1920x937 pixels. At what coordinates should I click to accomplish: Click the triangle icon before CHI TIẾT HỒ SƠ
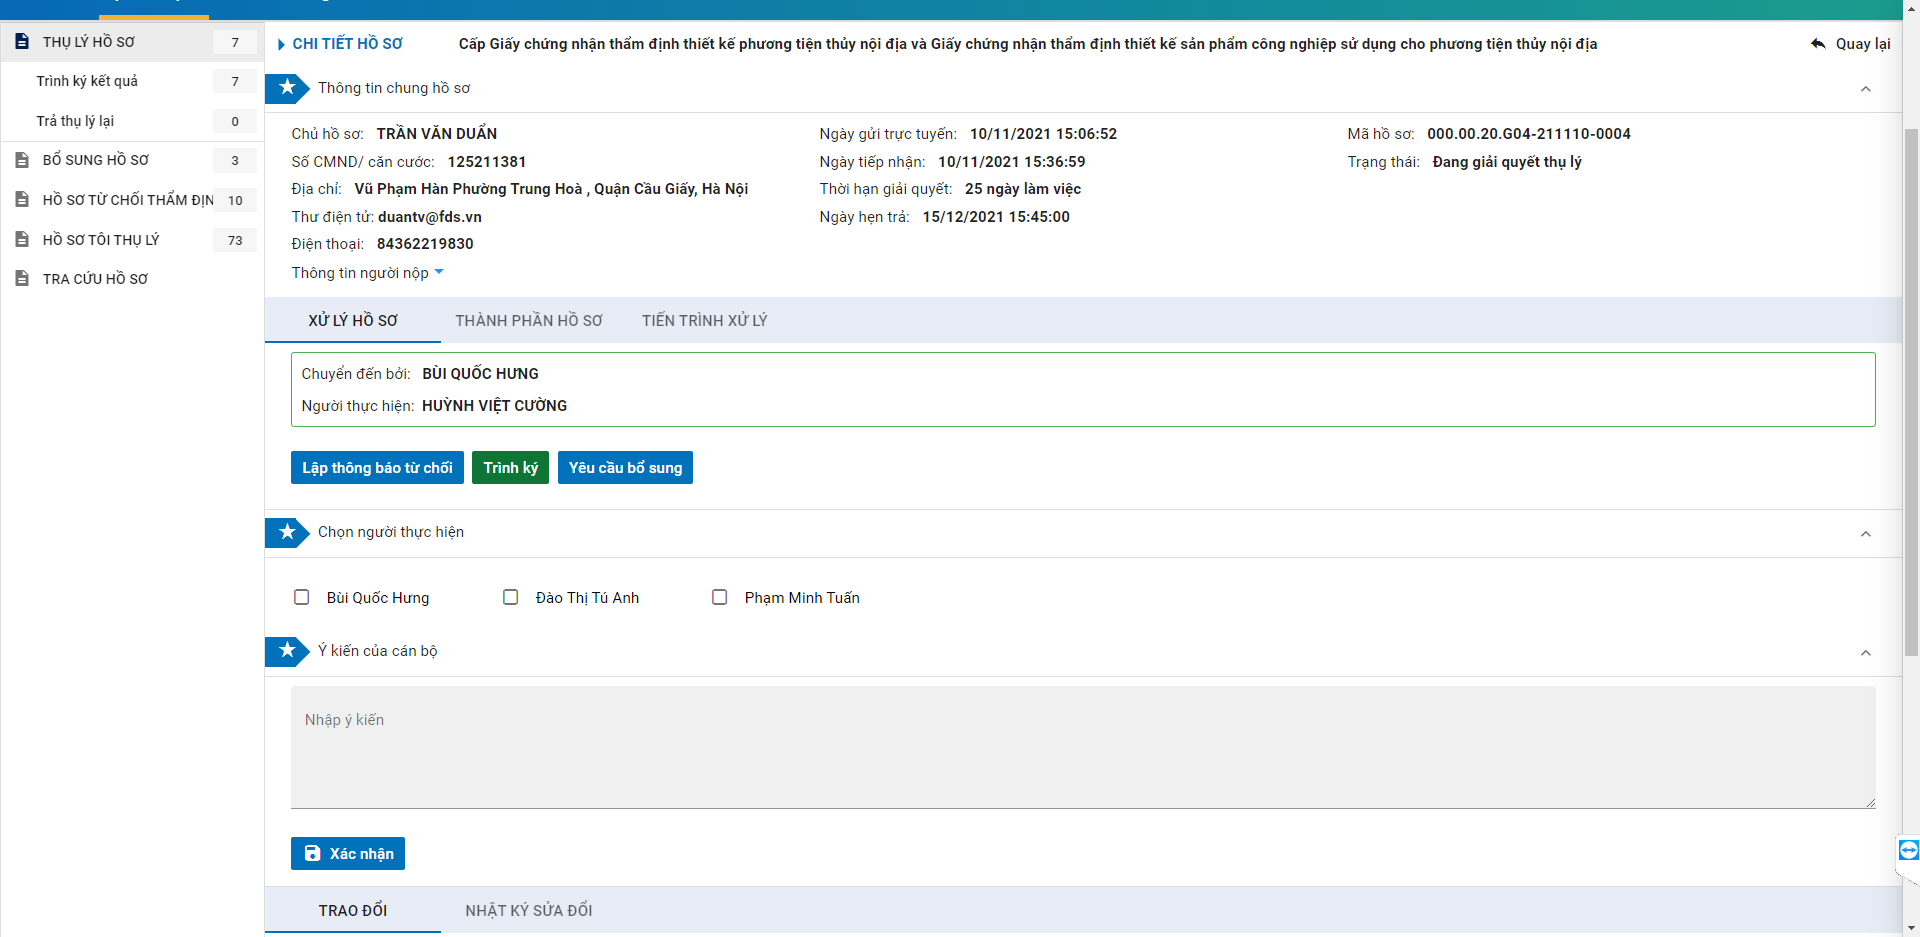281,44
